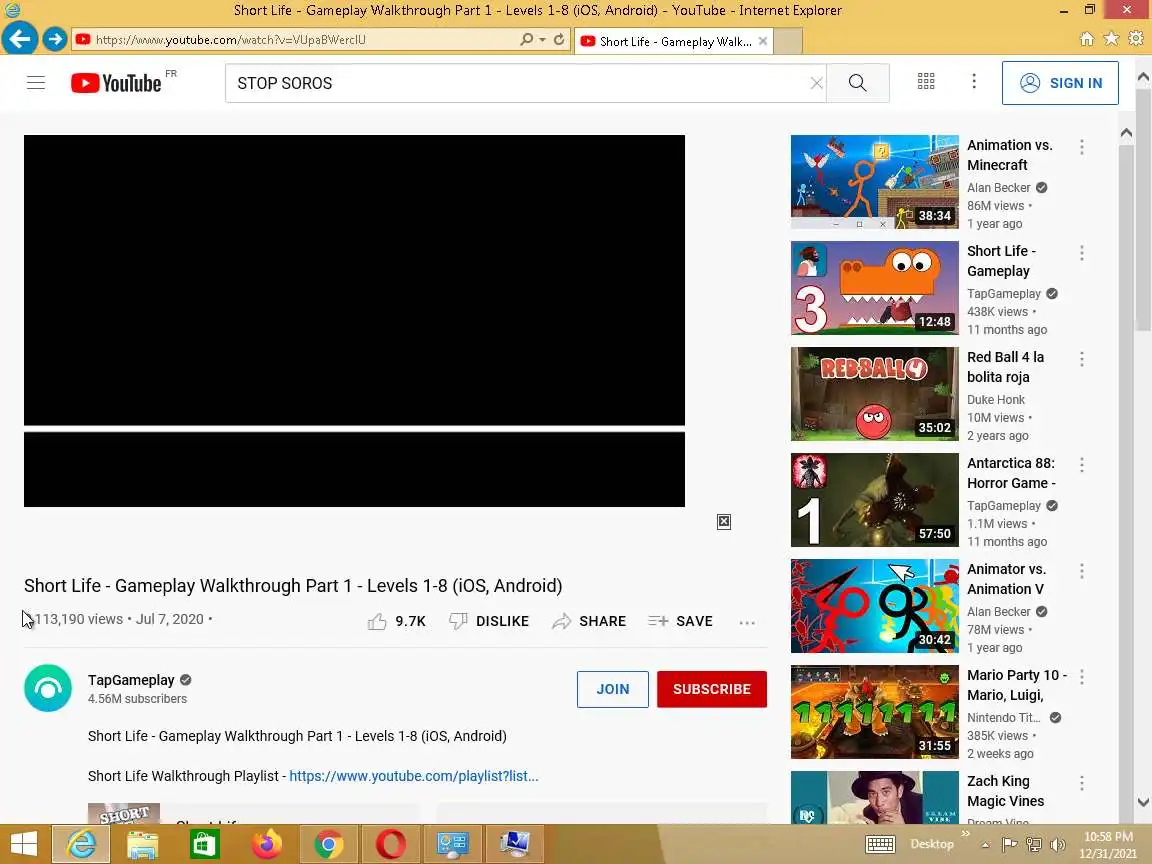Clear the search box with the X
1152x864 pixels.
pos(816,83)
